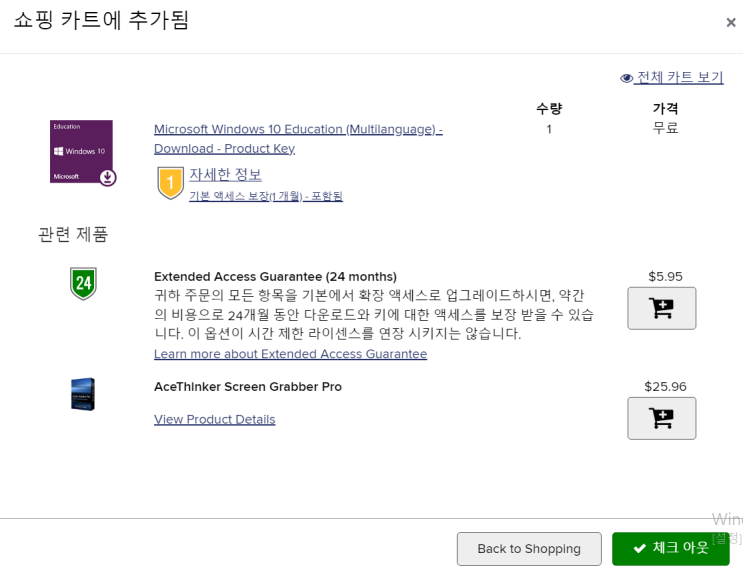Image resolution: width=743 pixels, height=573 pixels.
Task: Click the 관련 제품 heading
Action: (73, 234)
